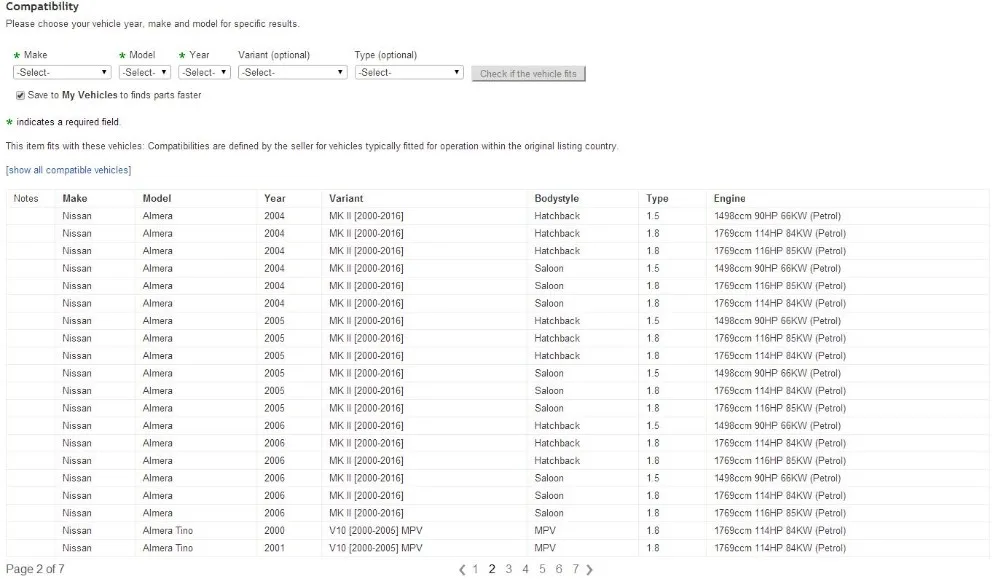Viewport: 1000px width, 579px height.
Task: Go to previous page arrow
Action: point(462,569)
